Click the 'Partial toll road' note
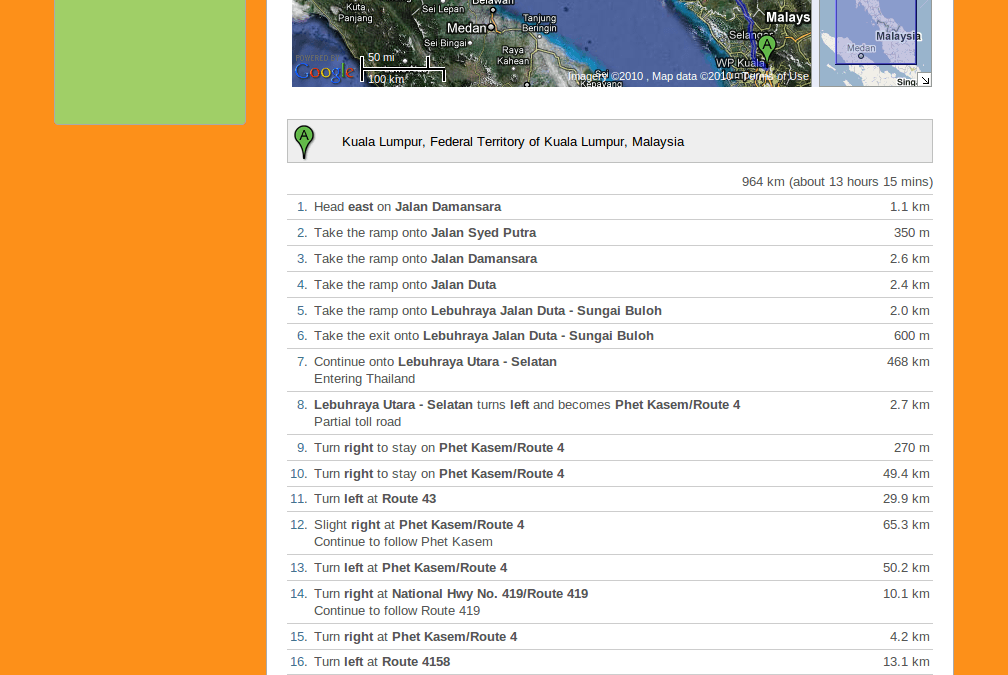 click(357, 422)
